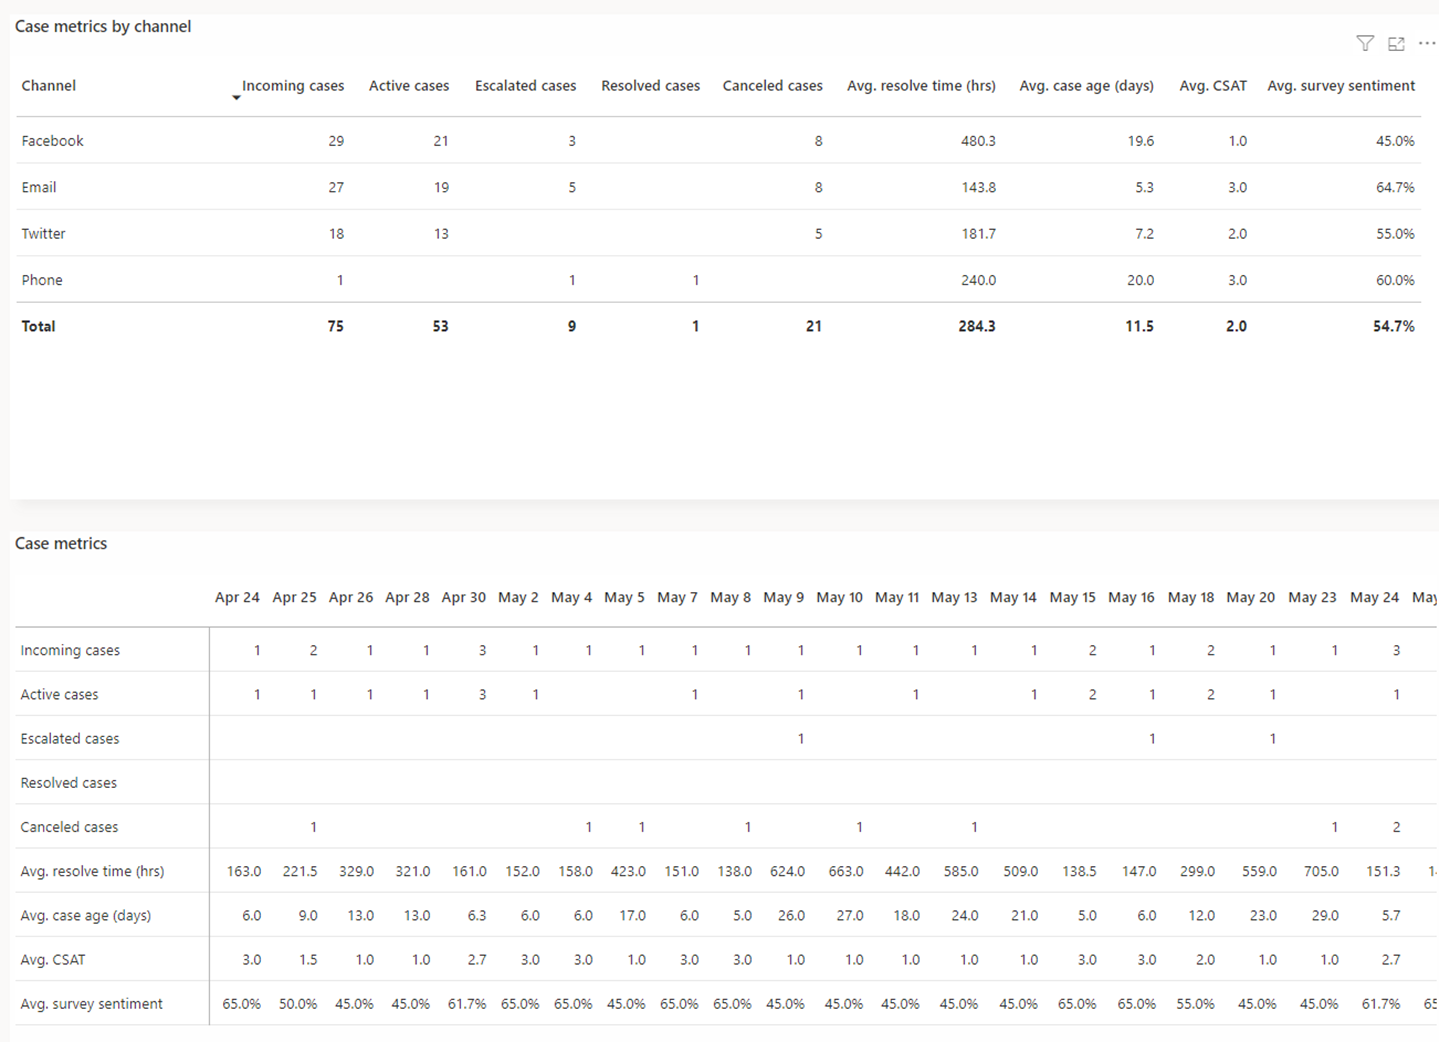Enter focus mode on the channel metrics visual
This screenshot has height=1042, width=1439.
pos(1396,43)
